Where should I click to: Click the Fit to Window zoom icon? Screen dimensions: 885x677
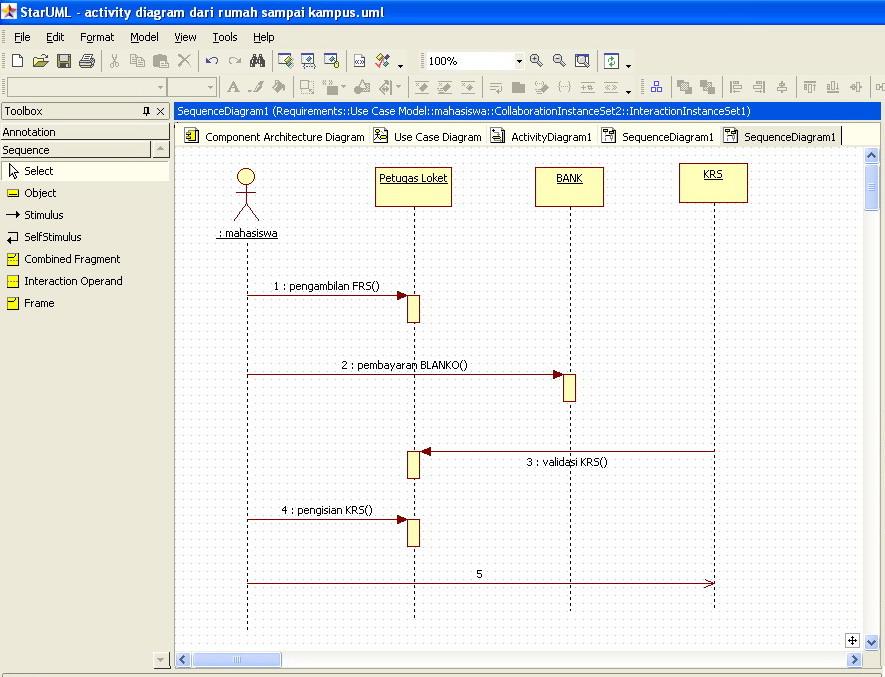click(x=582, y=60)
